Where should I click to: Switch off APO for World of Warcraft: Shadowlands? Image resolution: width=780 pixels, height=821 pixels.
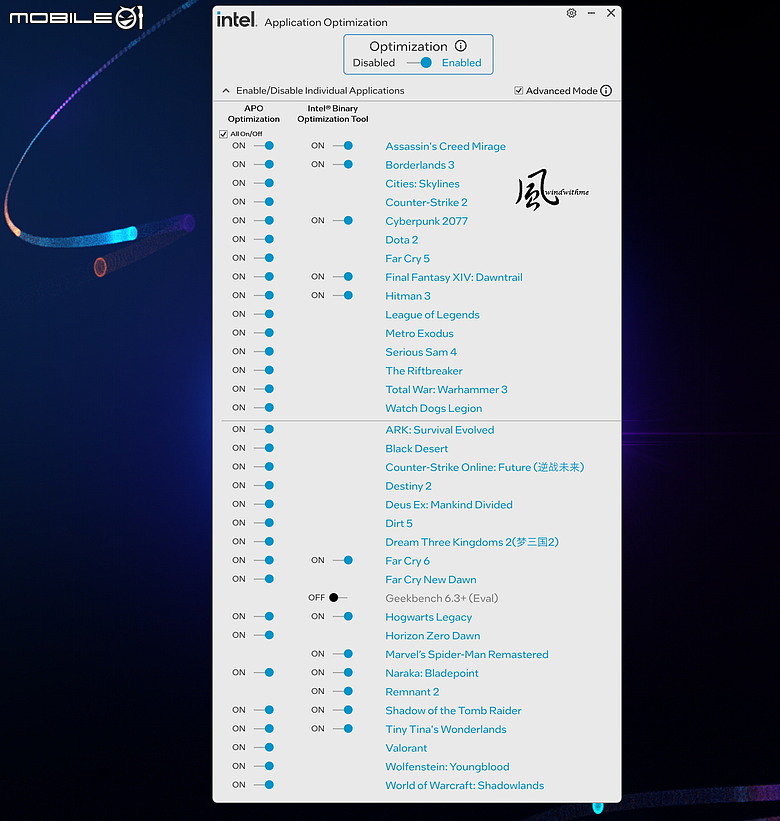pyautogui.click(x=264, y=785)
